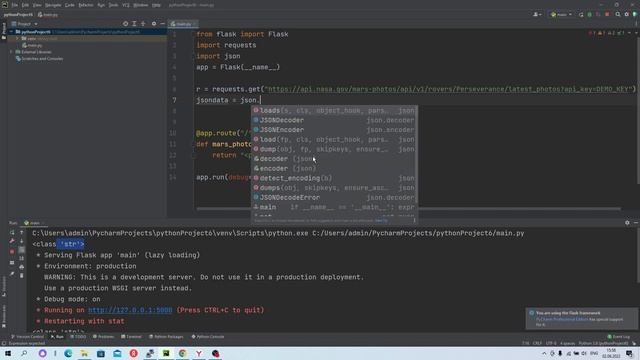Open the Tools menu

(x=113, y=5)
